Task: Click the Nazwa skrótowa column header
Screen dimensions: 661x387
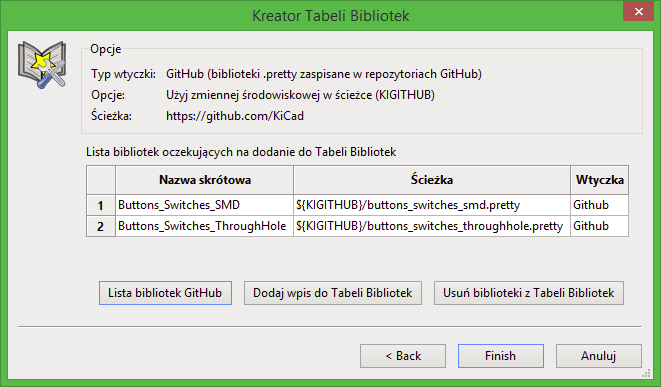Action: tap(204, 180)
